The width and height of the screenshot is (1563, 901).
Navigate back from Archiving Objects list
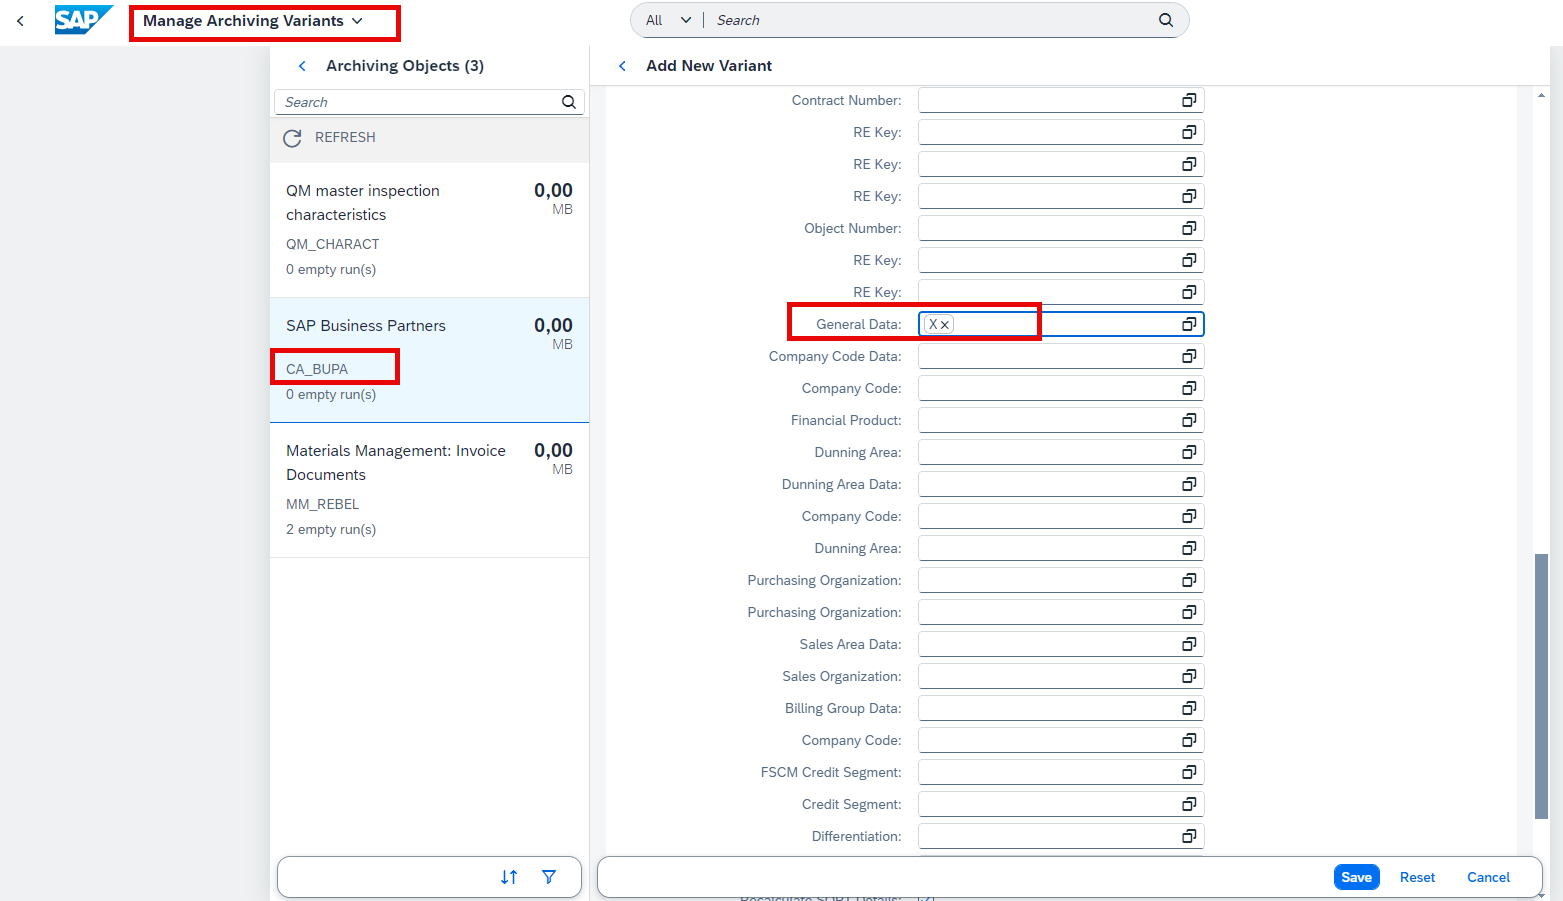pyautogui.click(x=302, y=66)
